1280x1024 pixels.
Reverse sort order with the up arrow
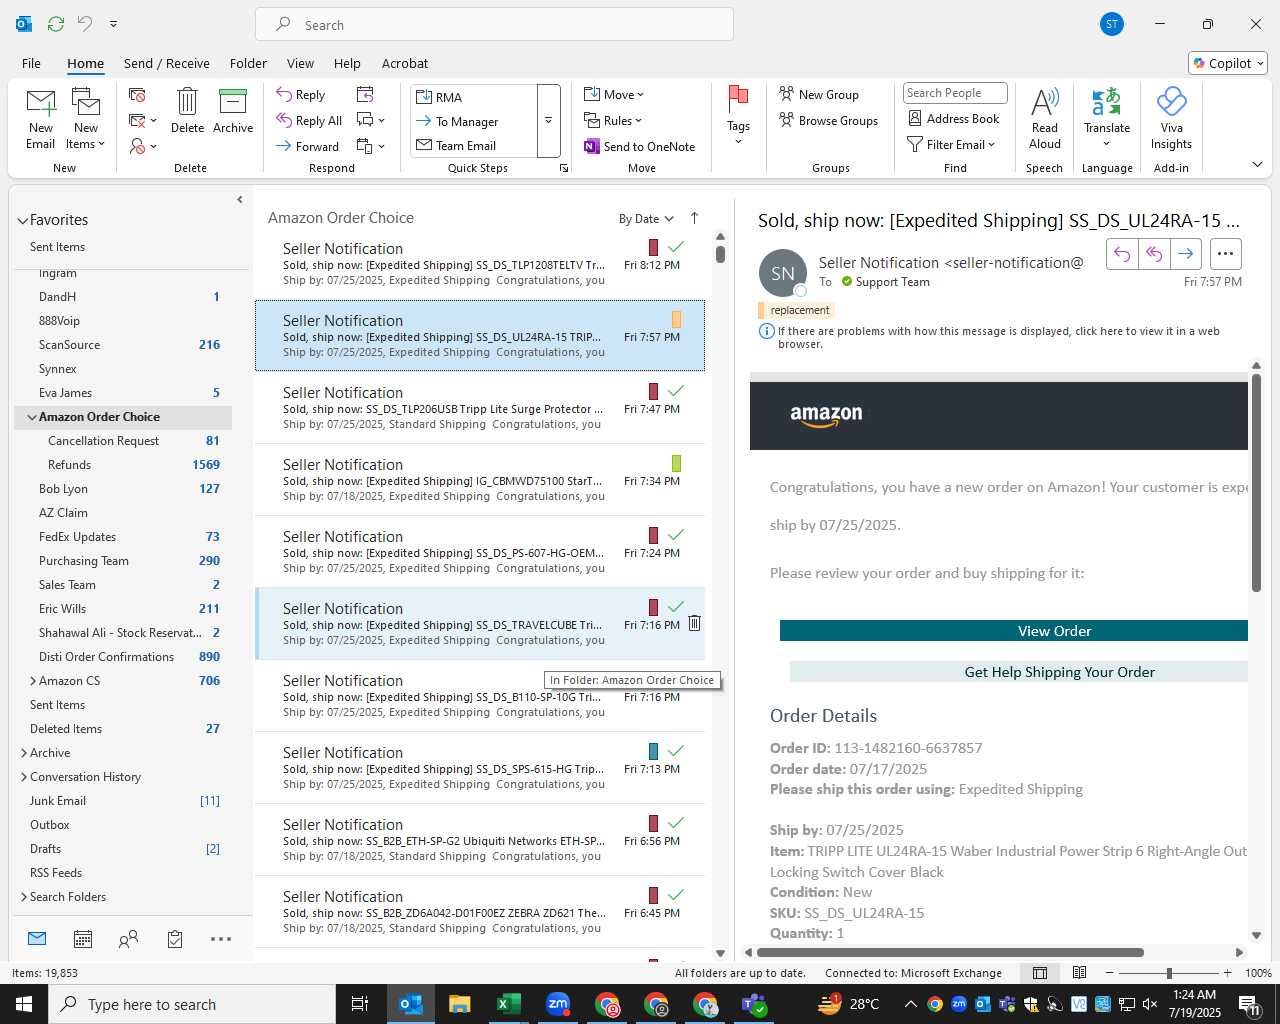pyautogui.click(x=694, y=218)
